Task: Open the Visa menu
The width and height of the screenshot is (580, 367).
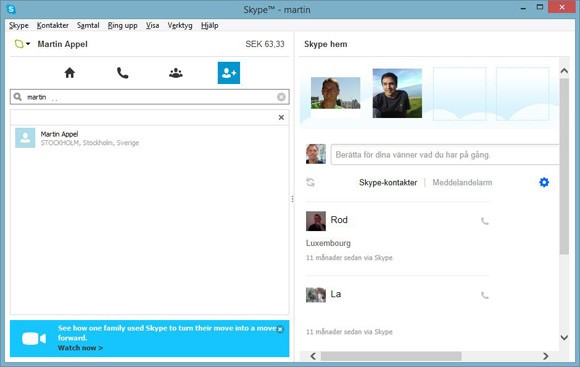Action: click(152, 26)
